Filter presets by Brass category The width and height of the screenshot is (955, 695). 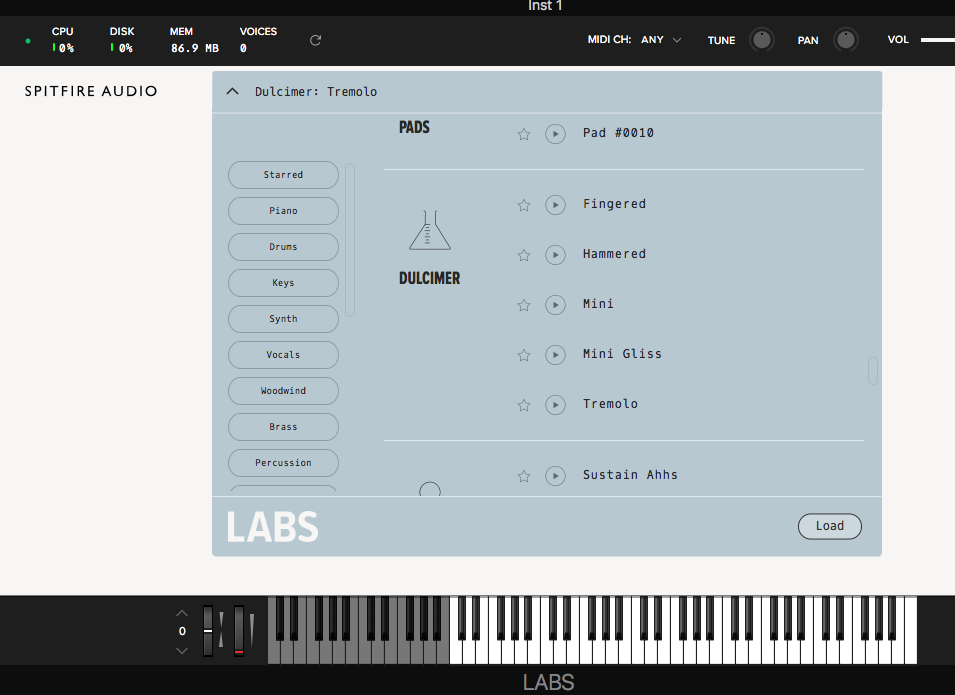(283, 426)
